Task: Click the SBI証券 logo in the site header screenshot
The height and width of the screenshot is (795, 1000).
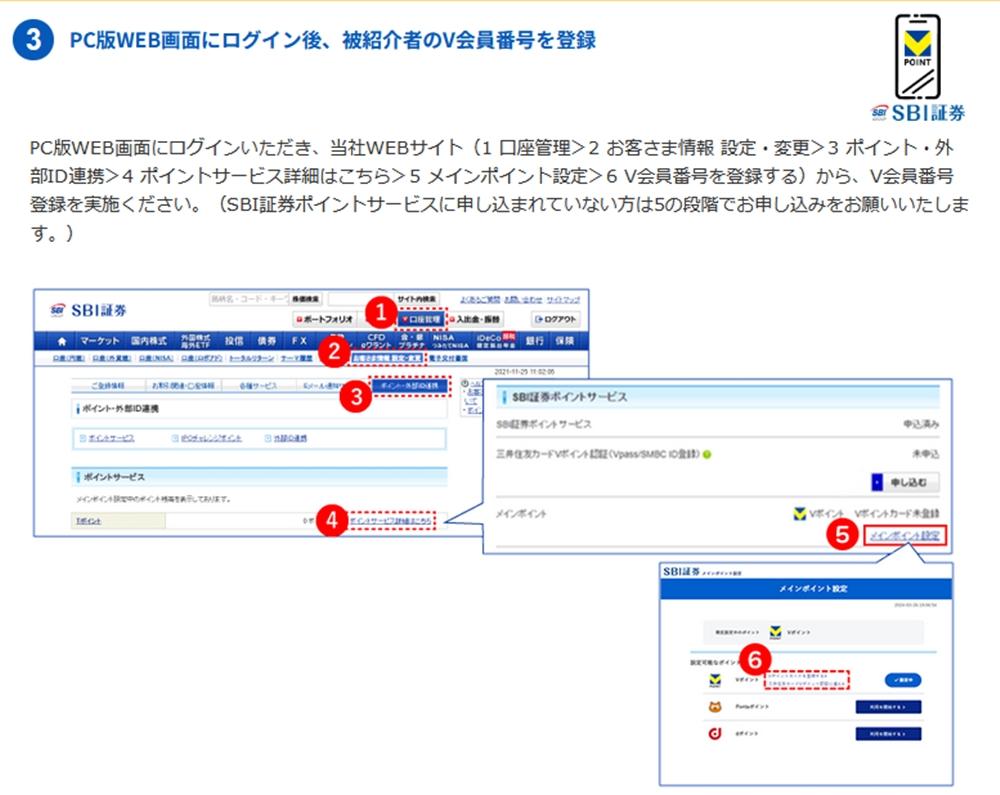Action: (89, 310)
